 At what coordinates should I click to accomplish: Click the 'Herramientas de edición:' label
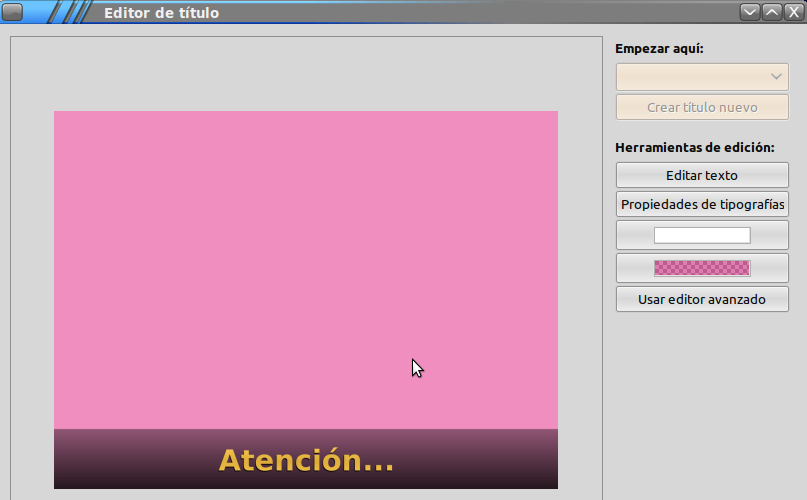pos(695,147)
